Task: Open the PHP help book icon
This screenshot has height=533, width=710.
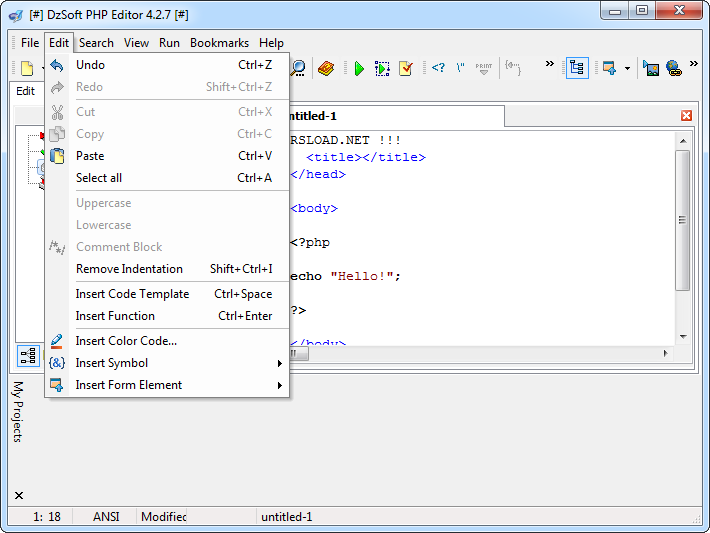Action: (326, 68)
